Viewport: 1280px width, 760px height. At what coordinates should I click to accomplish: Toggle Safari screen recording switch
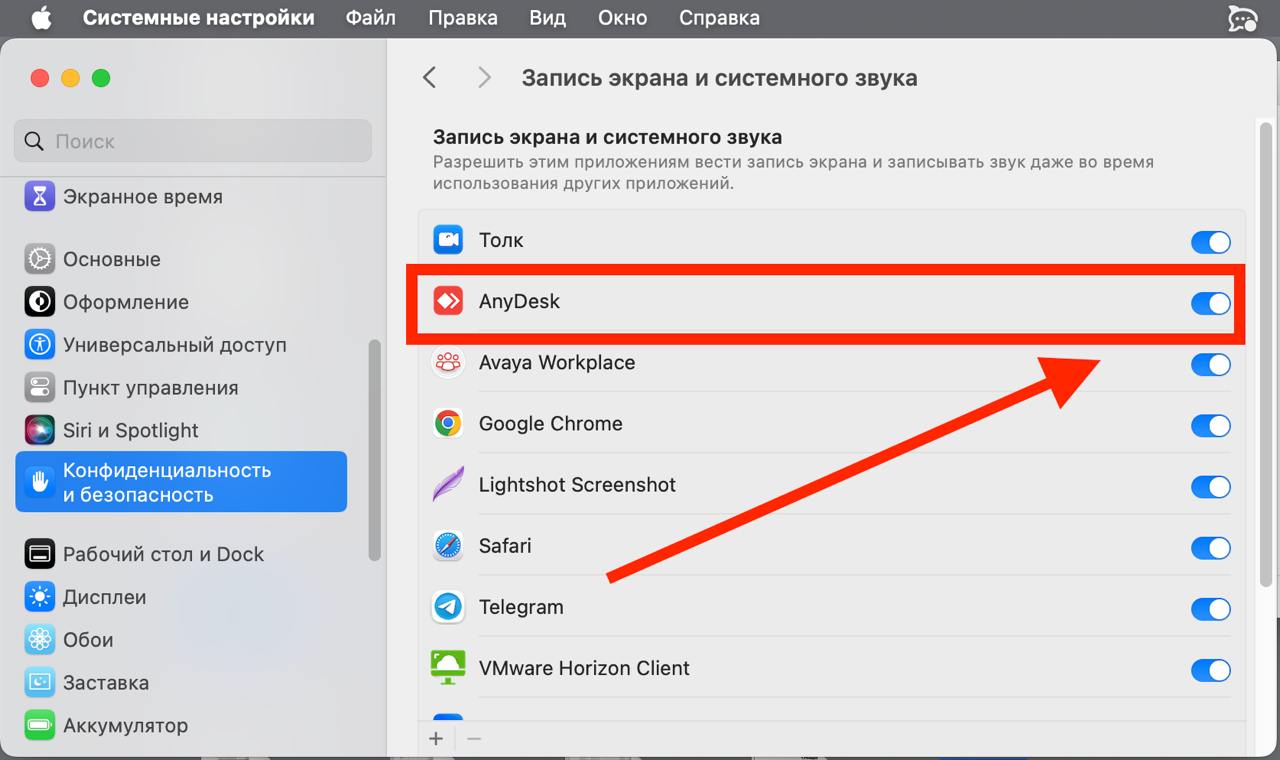(1210, 547)
